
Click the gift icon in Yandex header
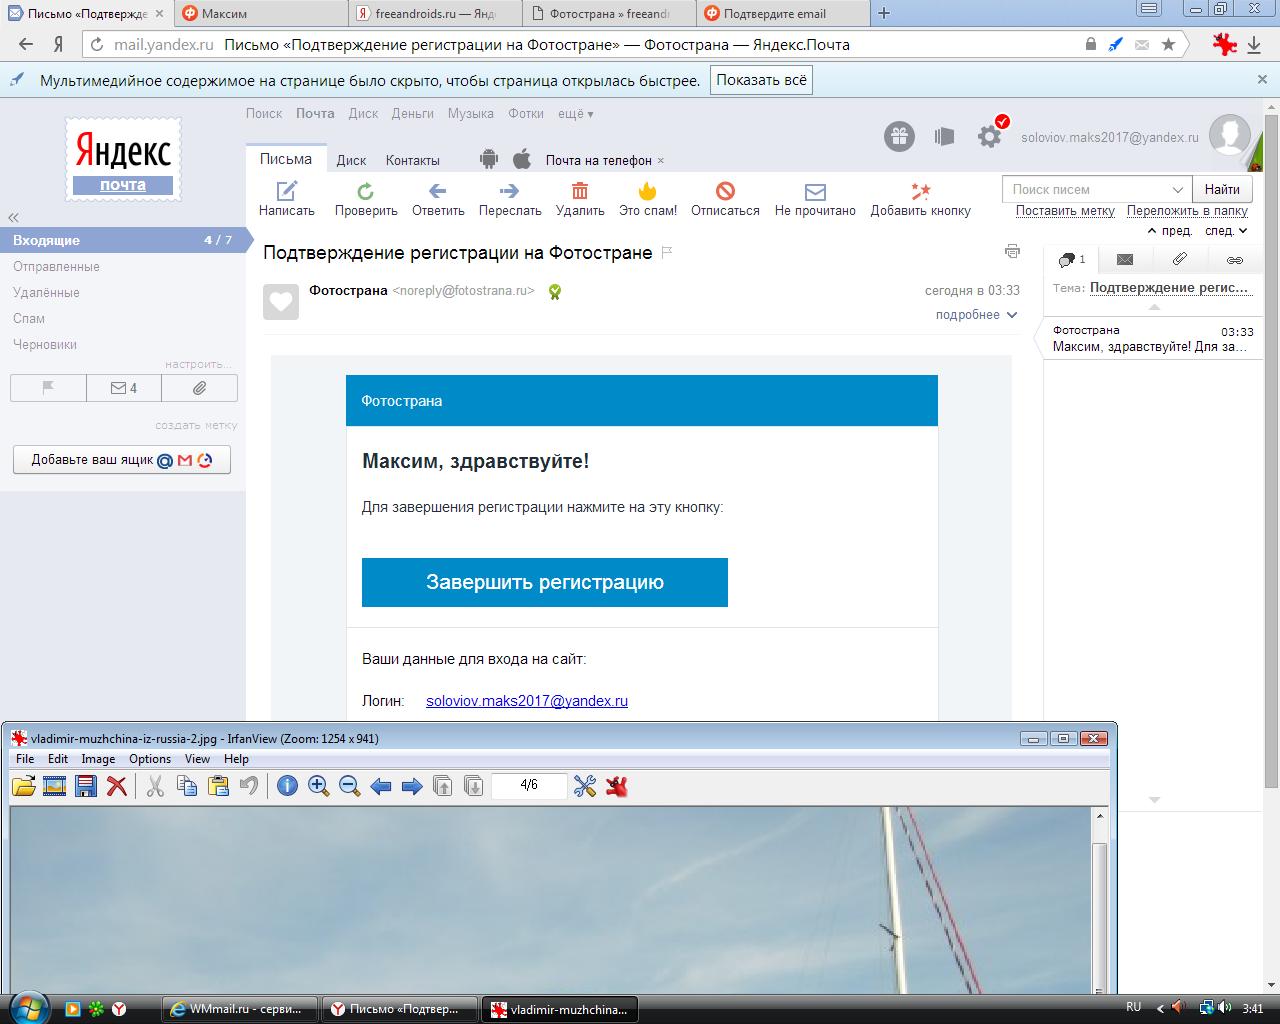(899, 136)
